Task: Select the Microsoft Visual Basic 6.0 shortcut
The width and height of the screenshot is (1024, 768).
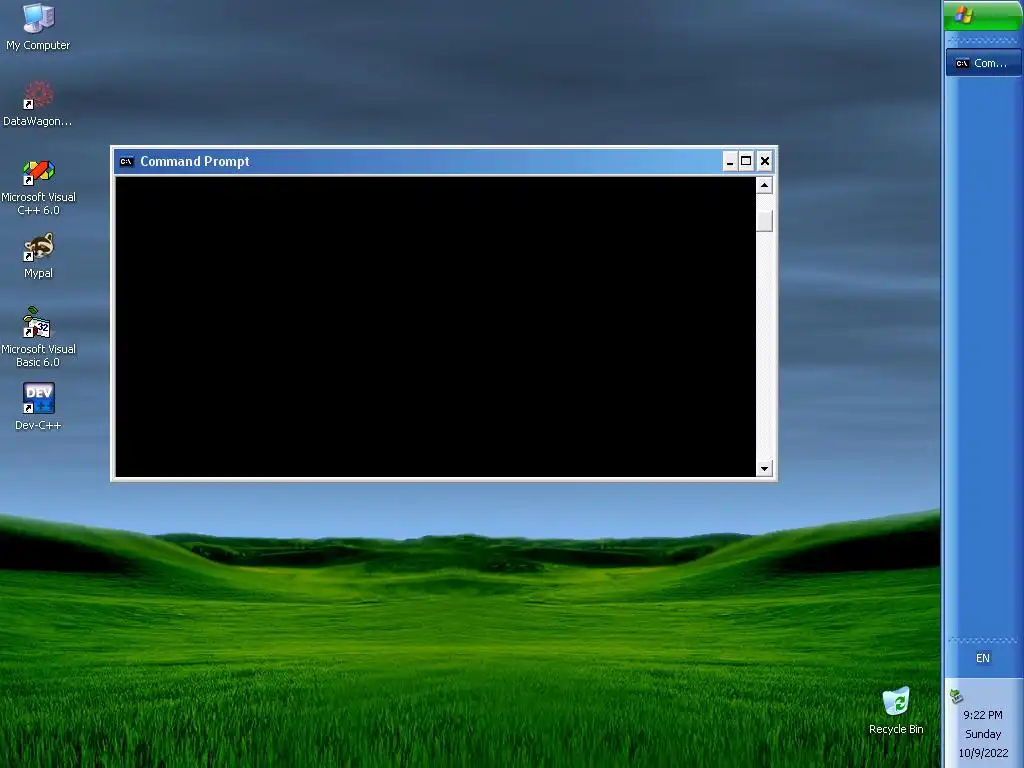Action: pos(38,337)
